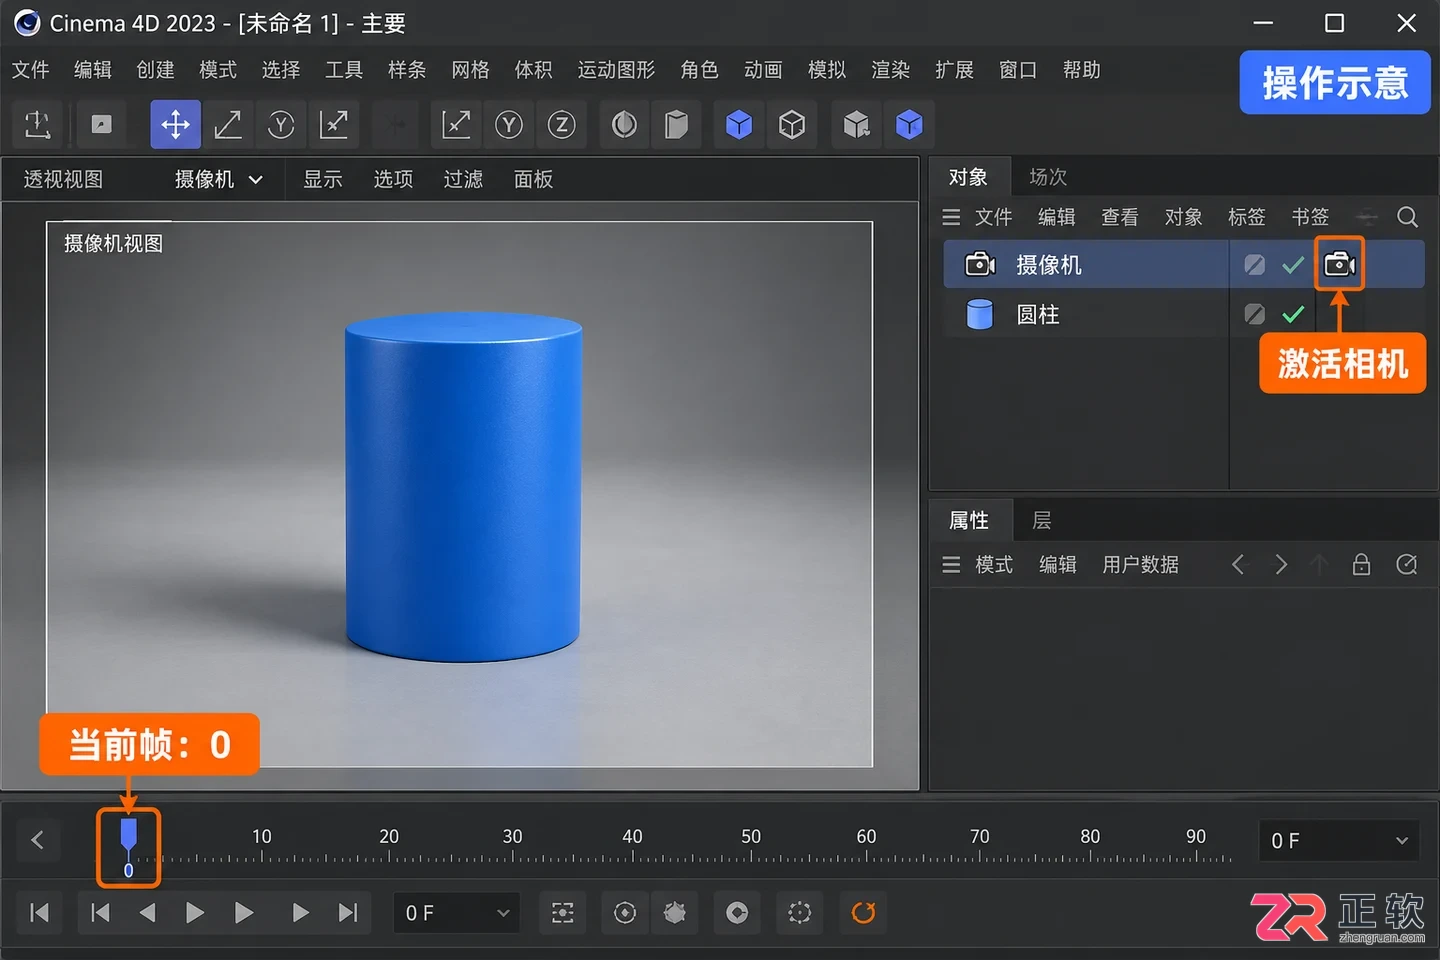
Task: Open the 标签 menu in the Object manager
Action: (1246, 217)
